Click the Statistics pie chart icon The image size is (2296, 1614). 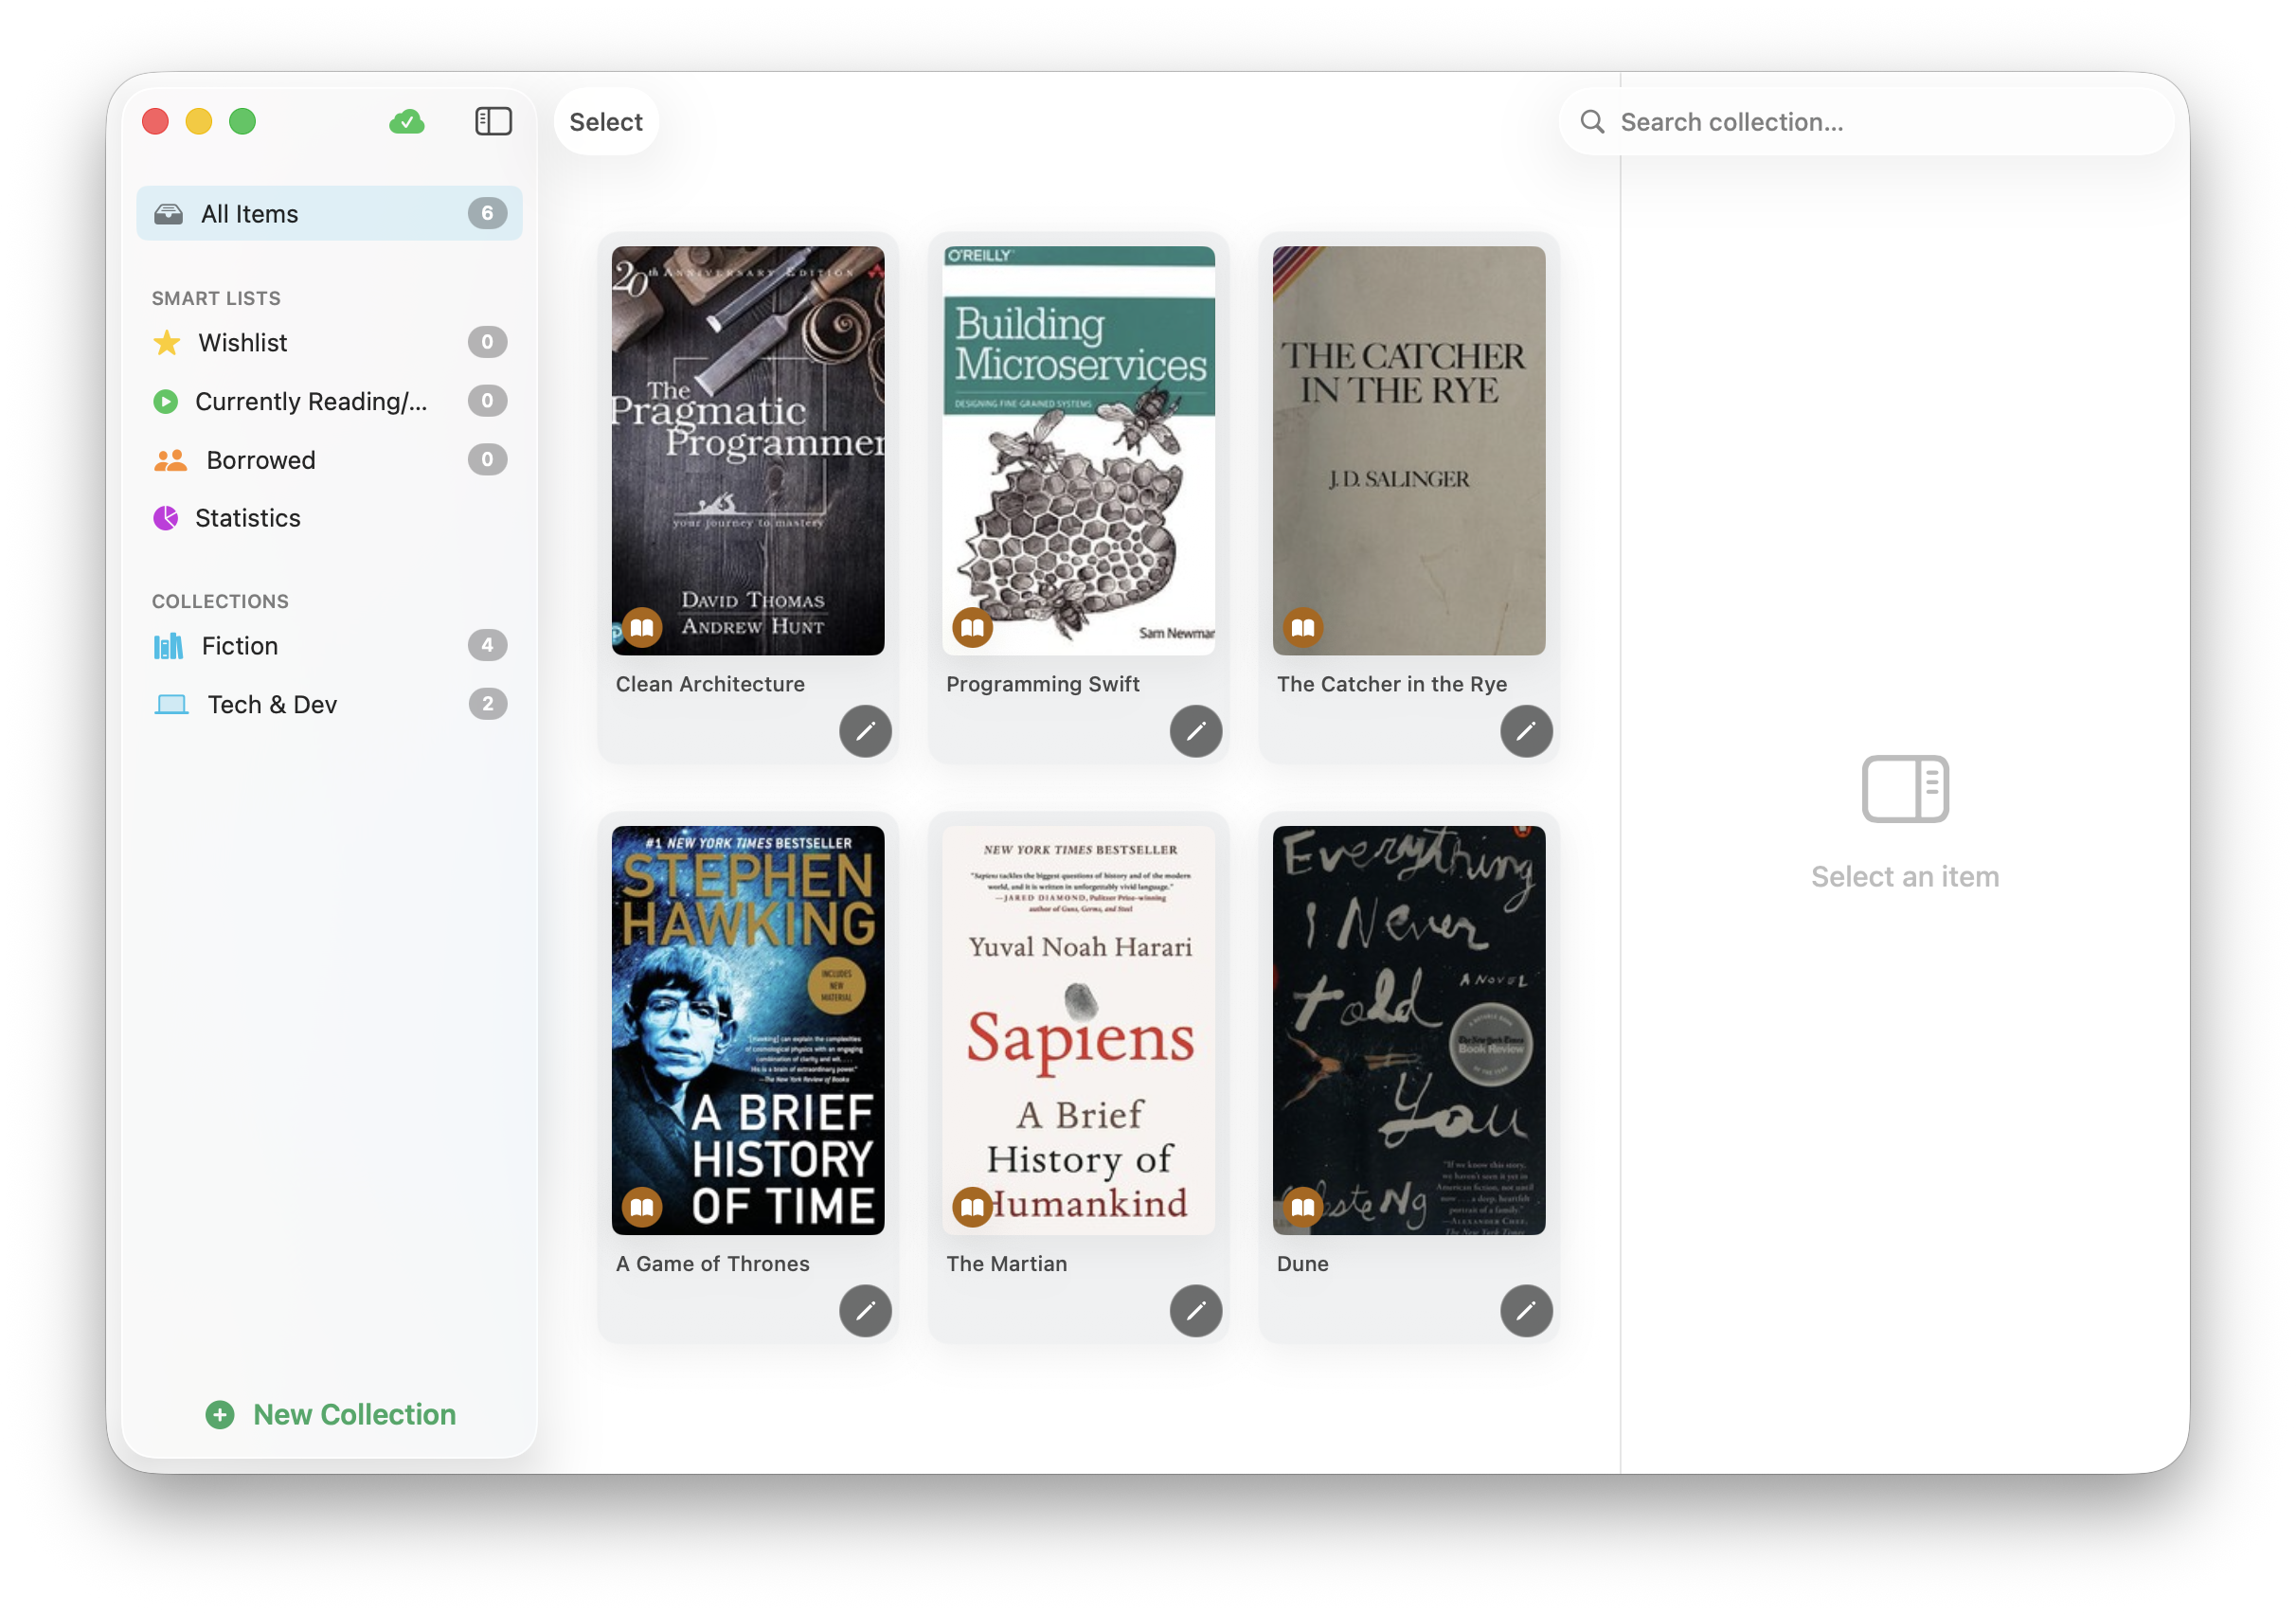(166, 518)
